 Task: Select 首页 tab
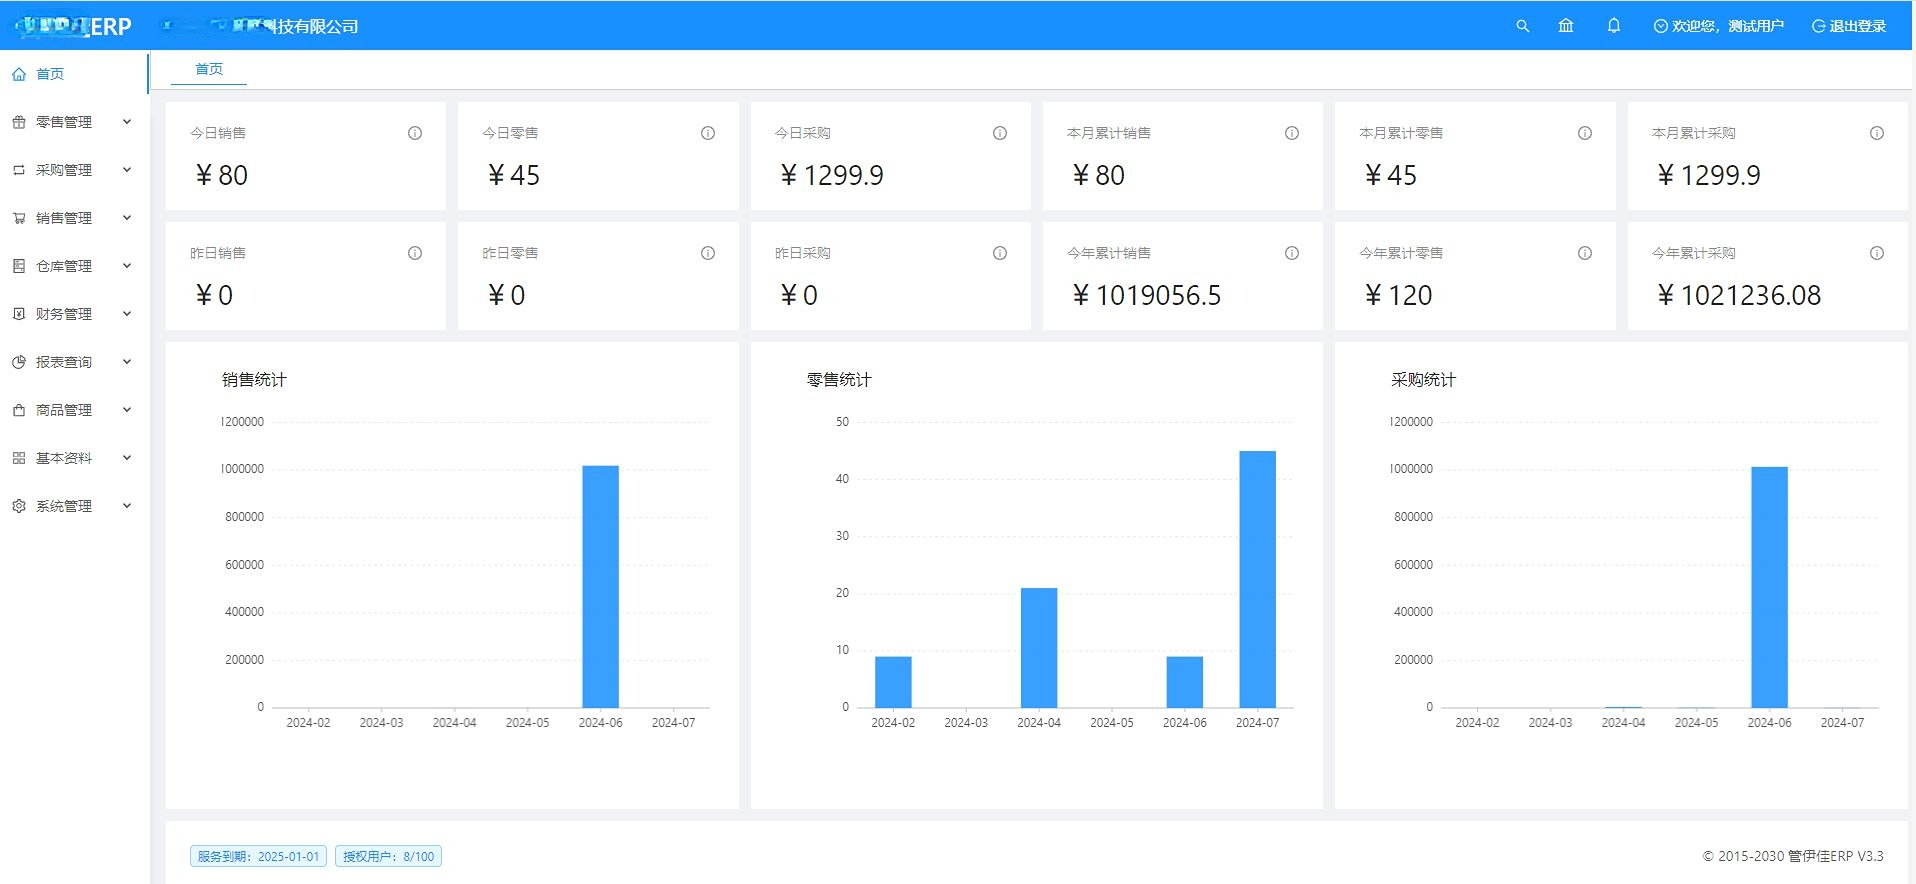[x=209, y=69]
